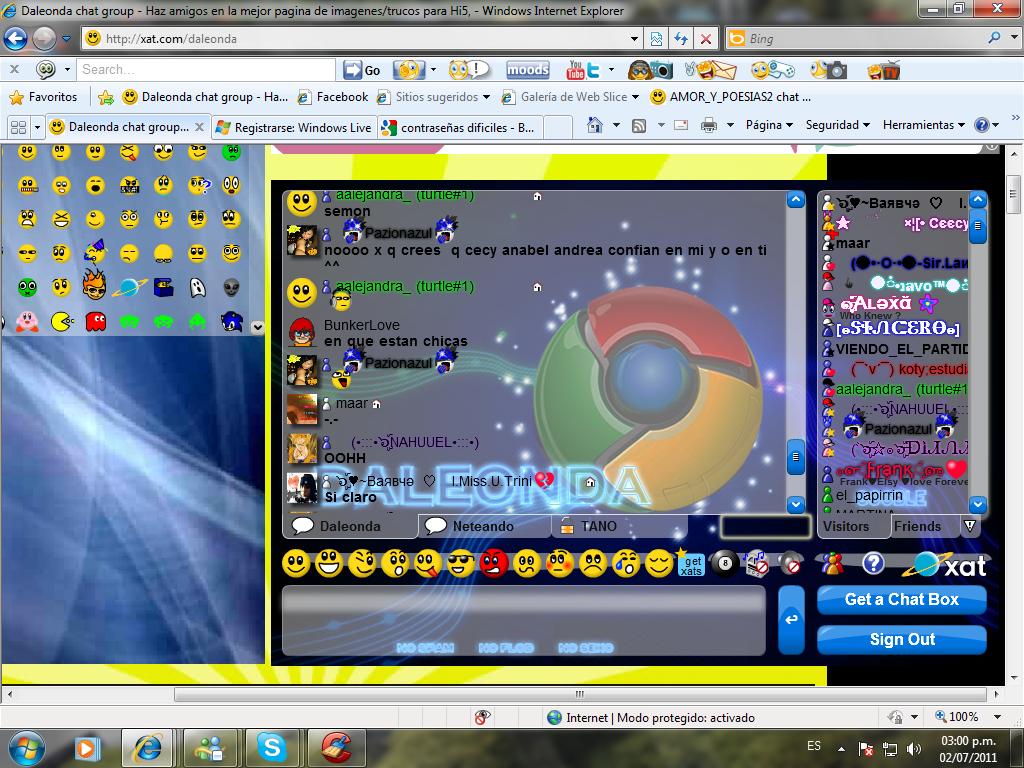Click the get xats icon

691,563
